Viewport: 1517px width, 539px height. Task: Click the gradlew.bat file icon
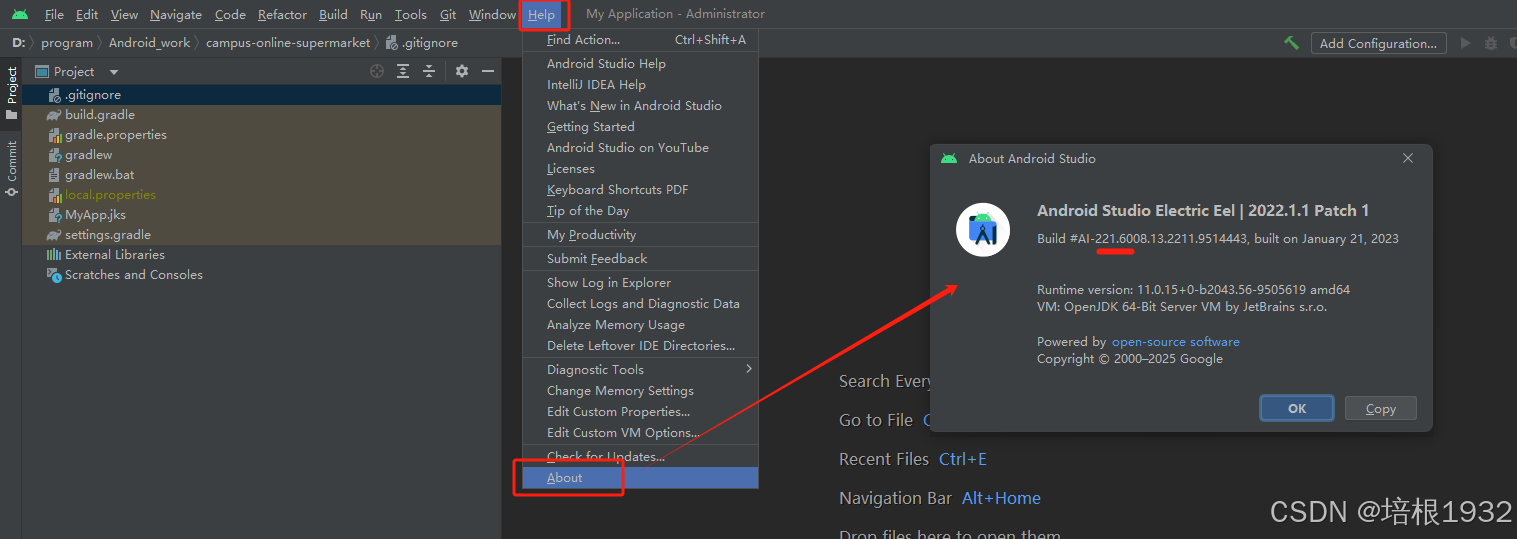tap(56, 175)
